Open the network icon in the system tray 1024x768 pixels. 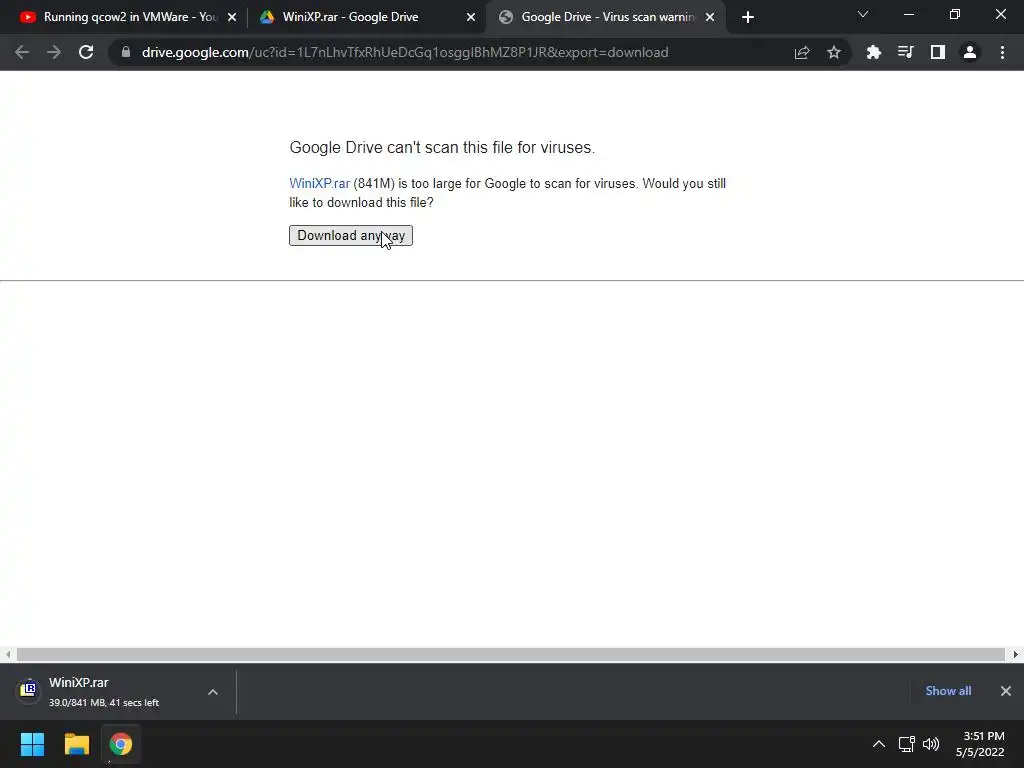tap(906, 744)
